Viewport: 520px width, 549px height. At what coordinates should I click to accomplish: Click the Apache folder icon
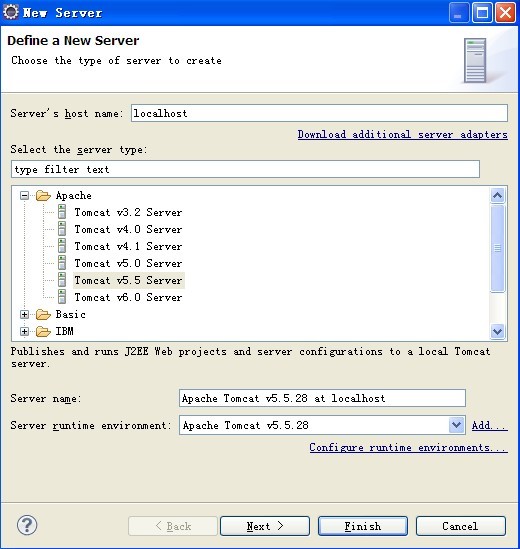click(x=43, y=195)
